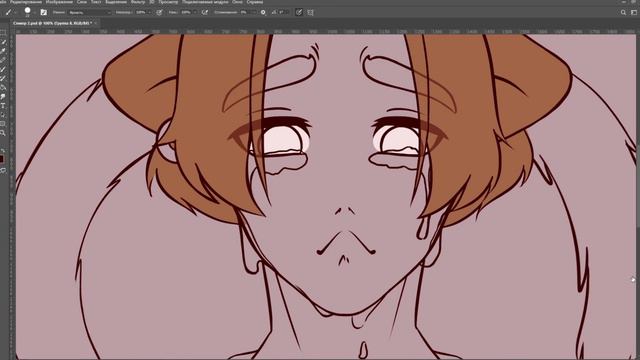Open the Справка menu

click(x=255, y=2)
